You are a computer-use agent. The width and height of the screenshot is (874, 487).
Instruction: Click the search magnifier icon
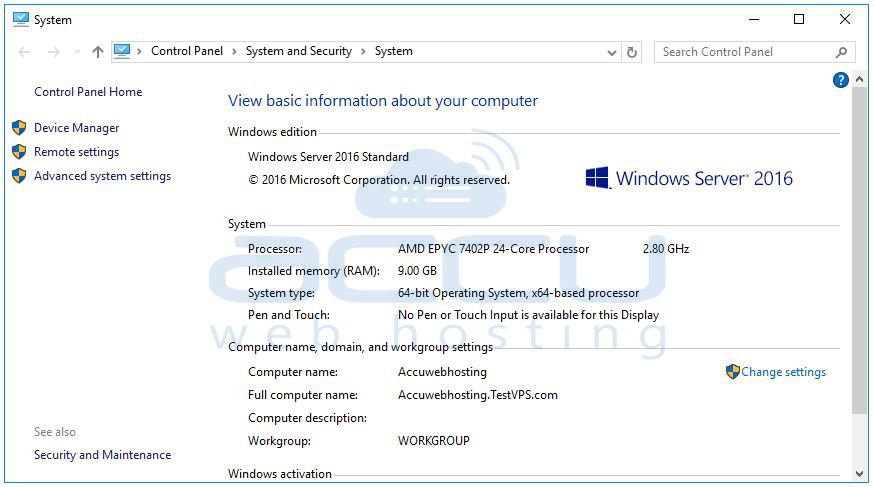842,52
